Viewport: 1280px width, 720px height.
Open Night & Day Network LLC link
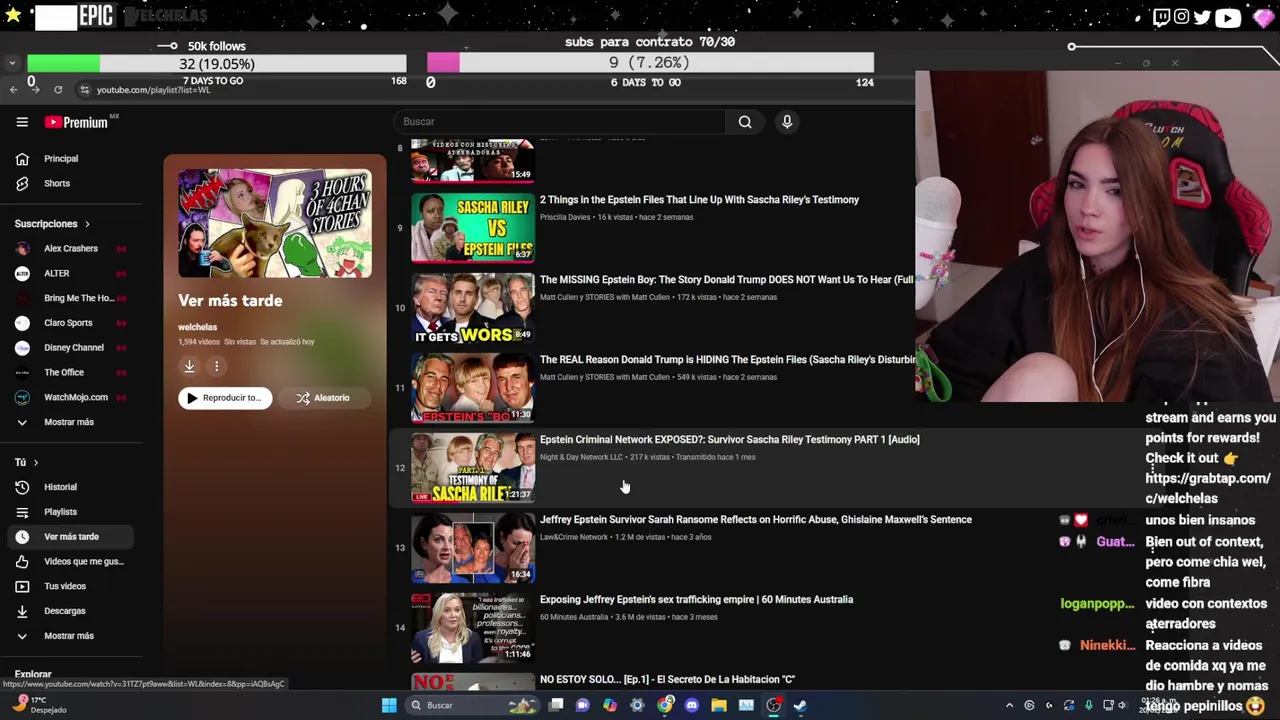pos(581,457)
